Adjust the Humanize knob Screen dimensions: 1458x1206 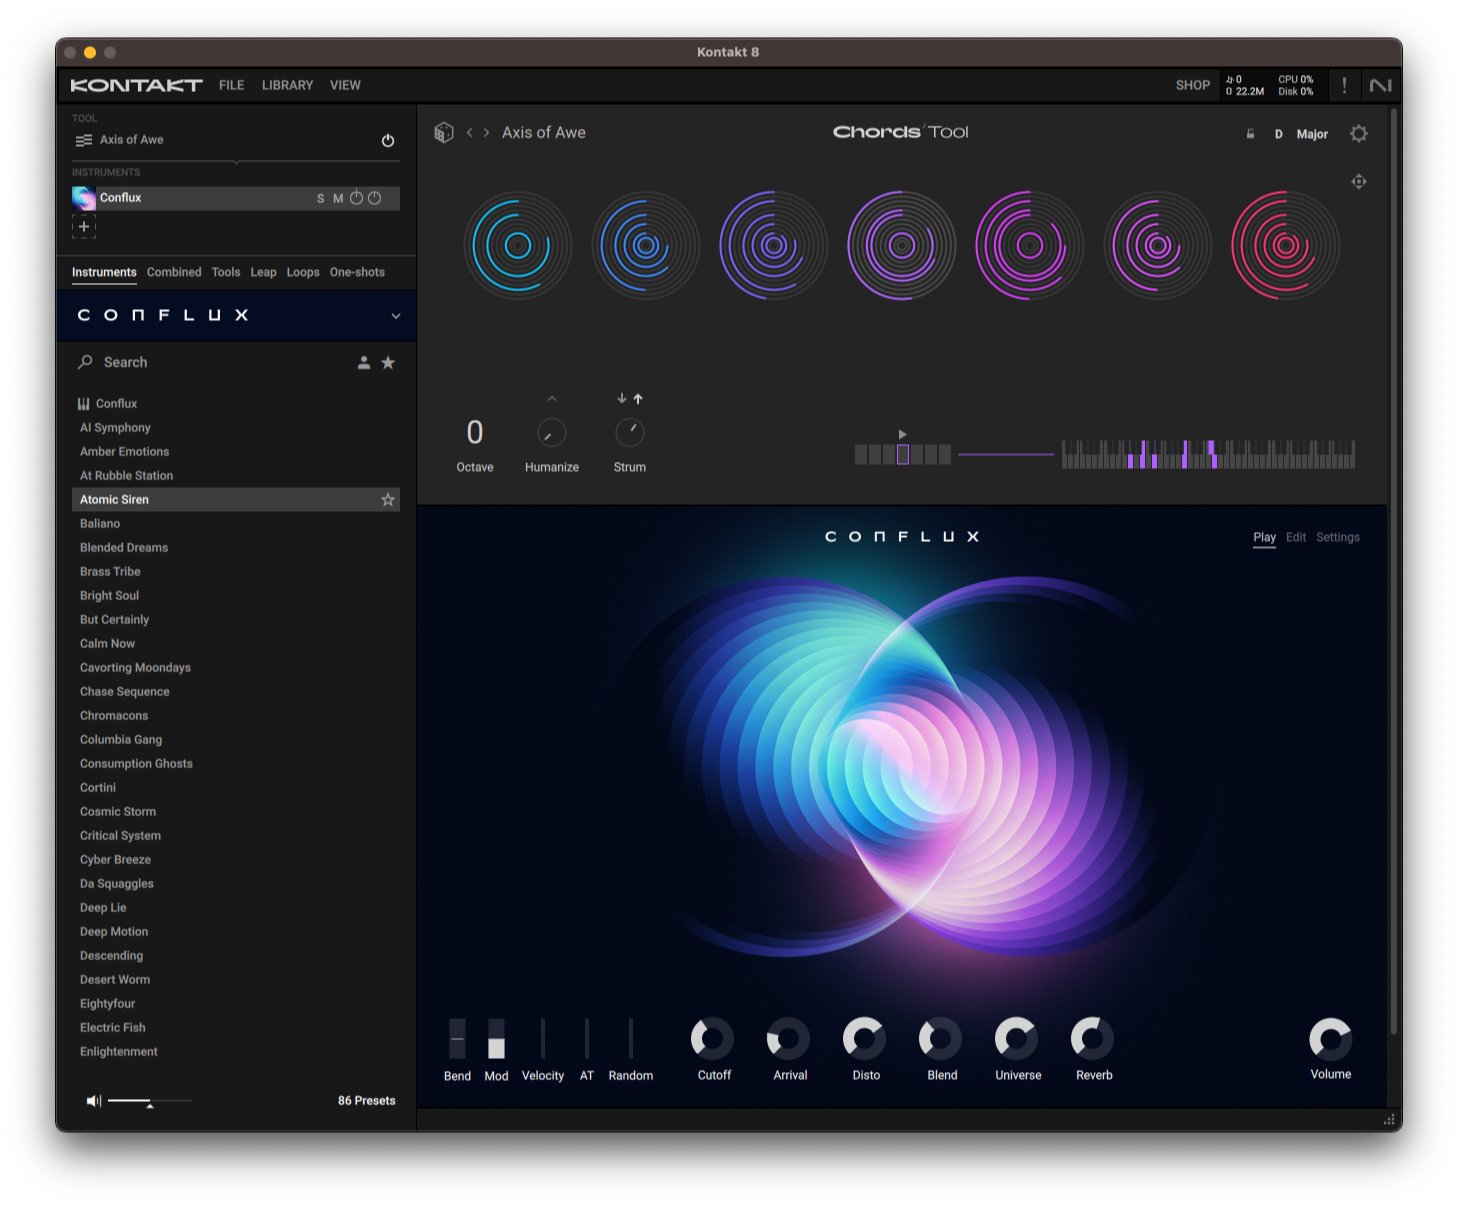click(551, 434)
